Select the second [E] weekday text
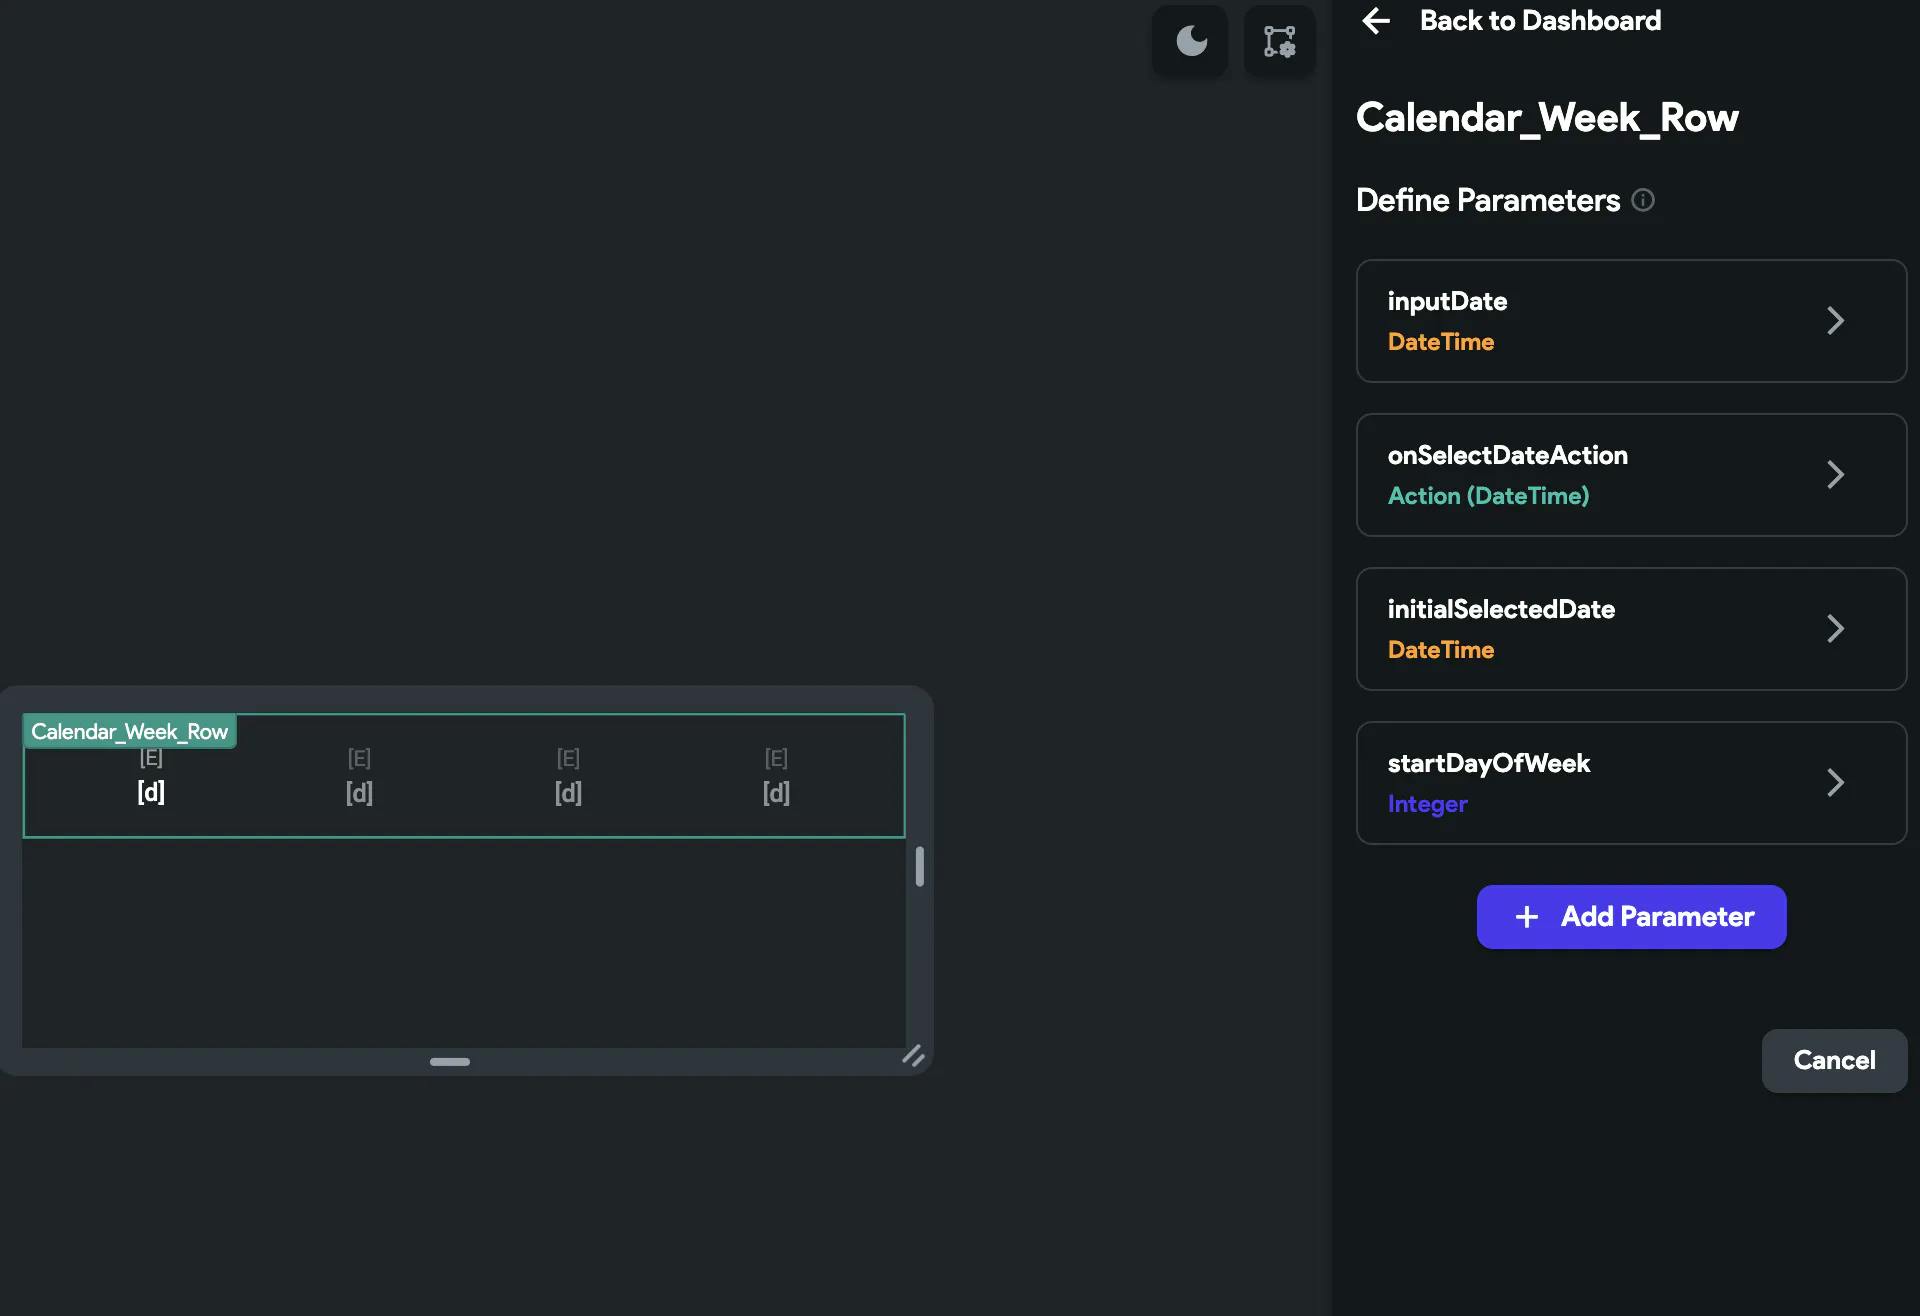This screenshot has height=1316, width=1920. coord(359,758)
